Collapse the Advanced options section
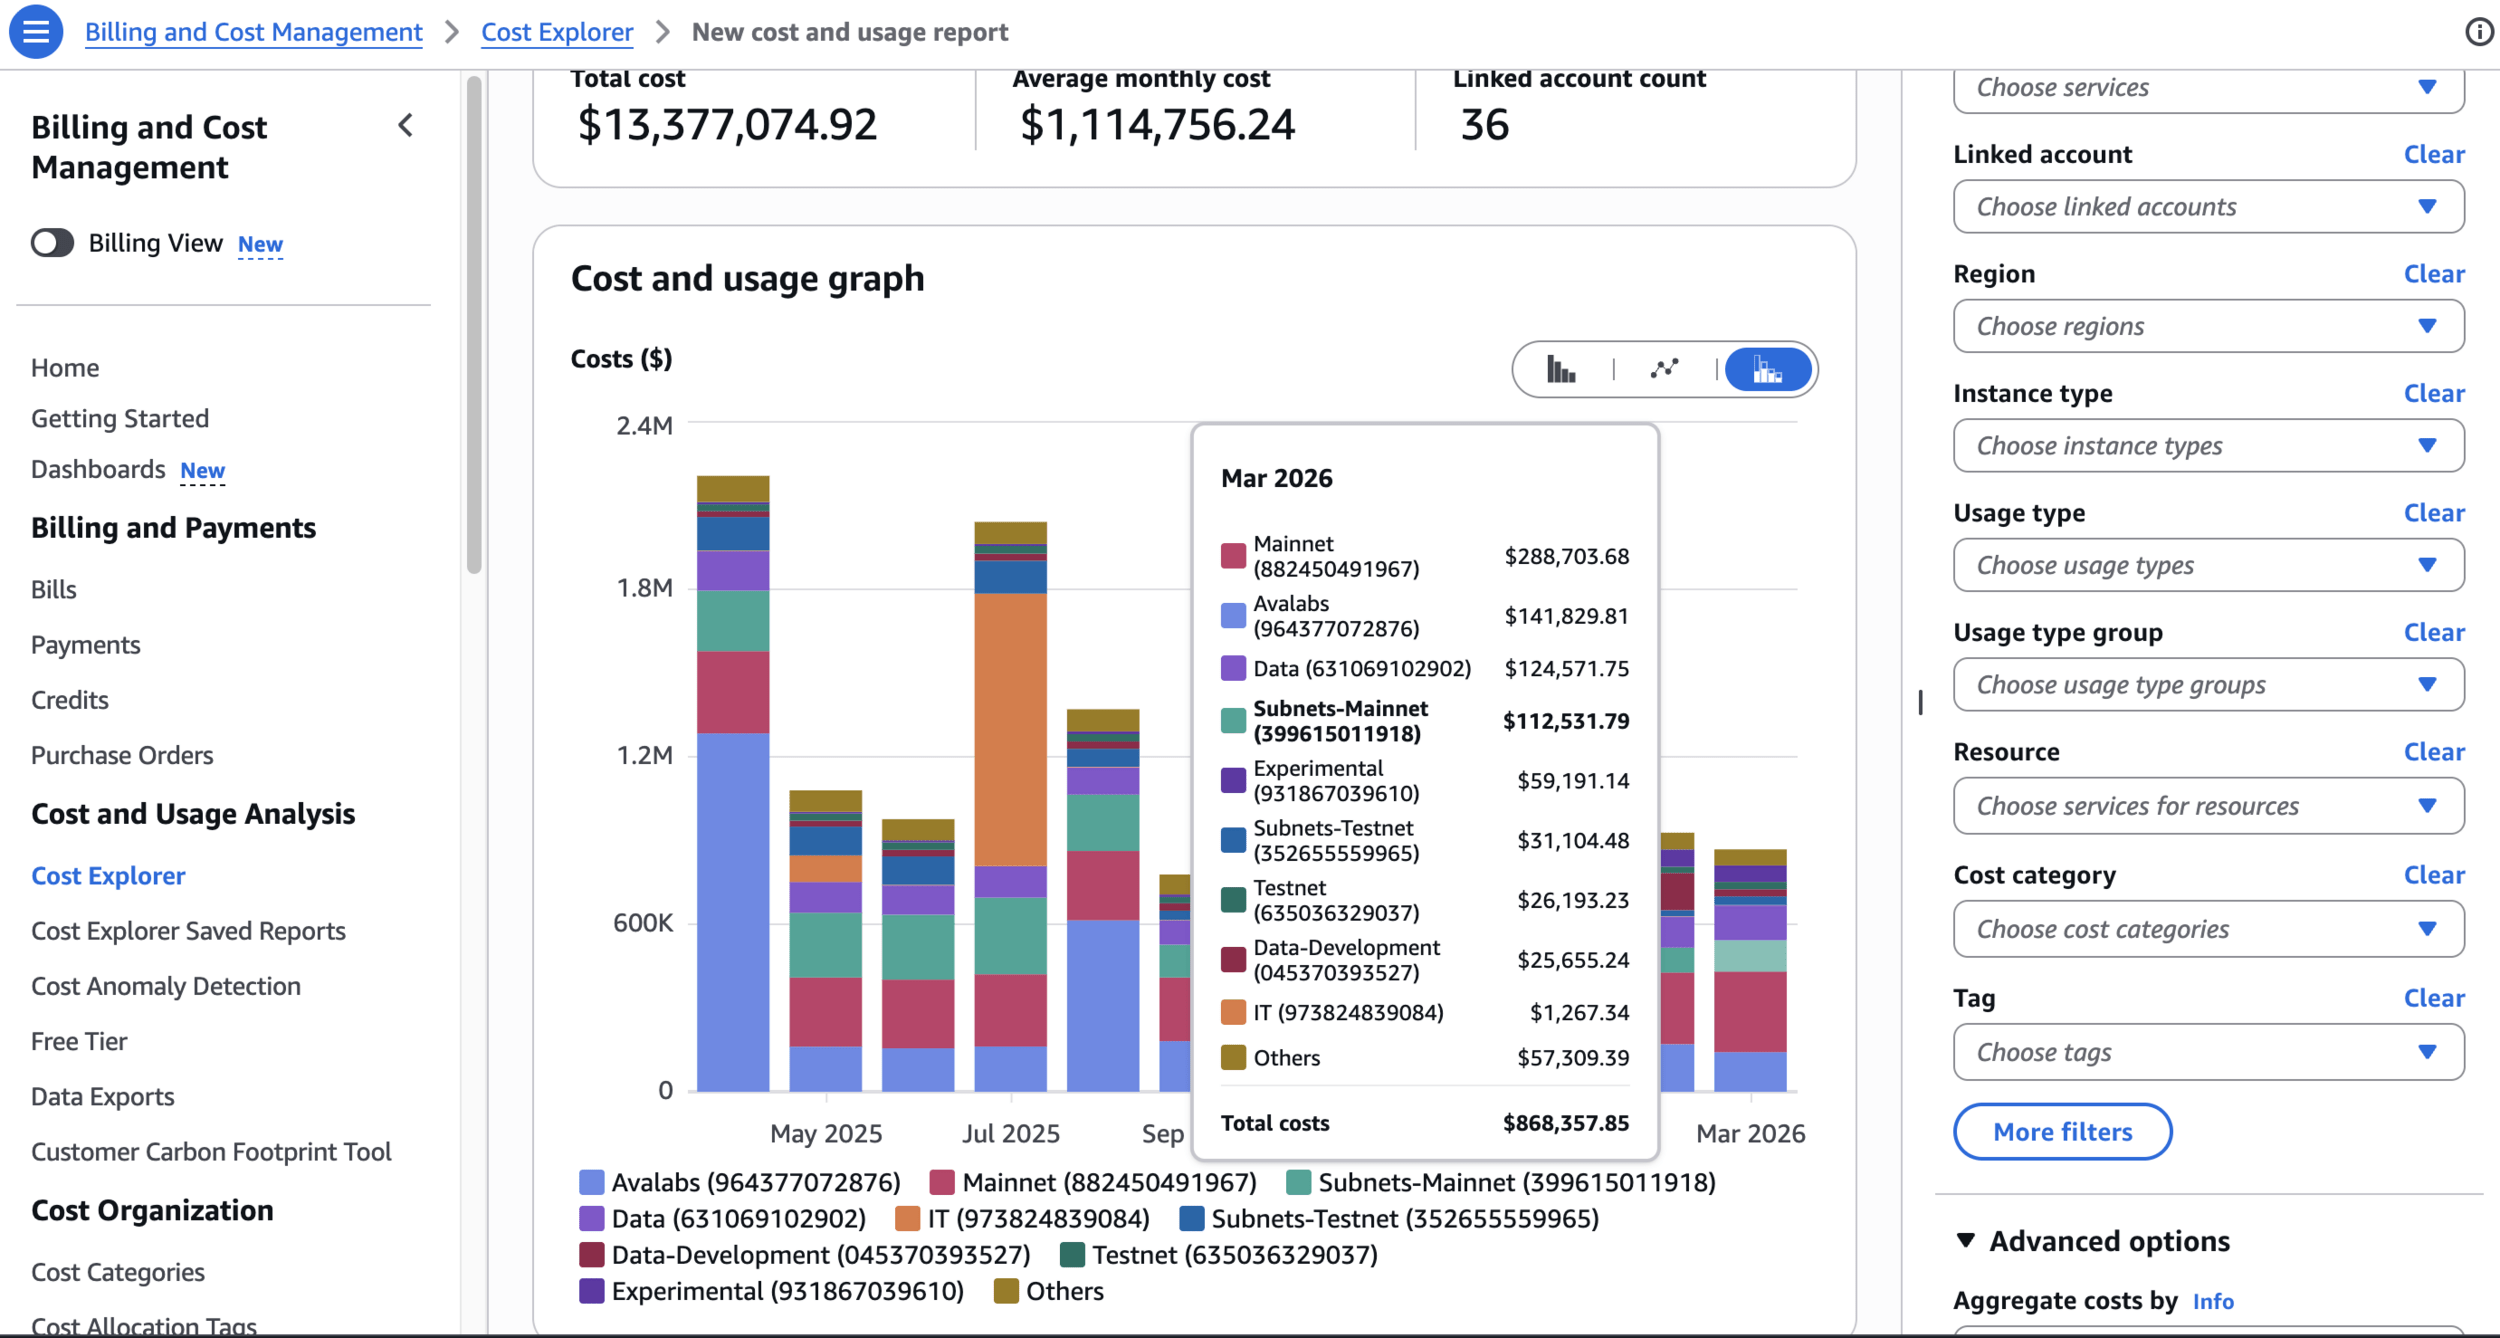2500x1338 pixels. tap(1966, 1241)
